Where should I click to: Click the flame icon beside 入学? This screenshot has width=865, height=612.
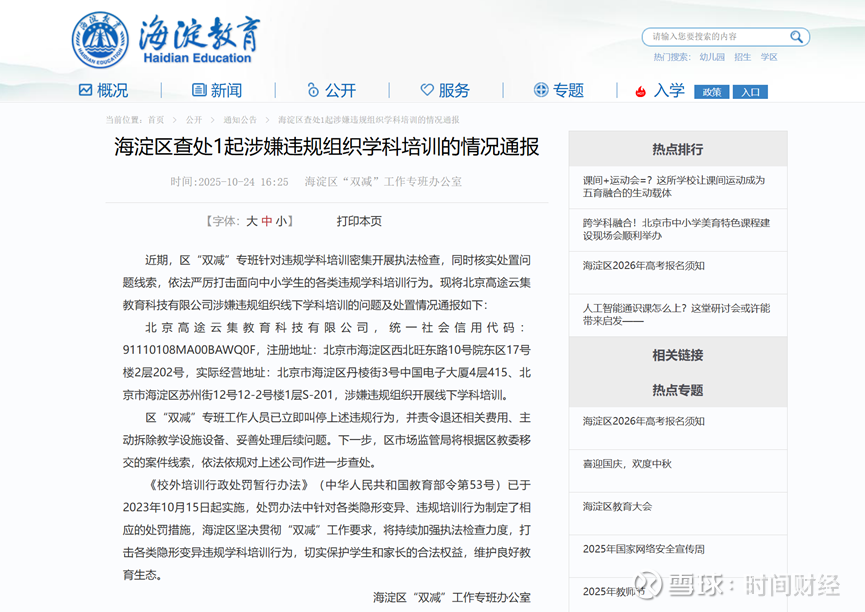640,91
